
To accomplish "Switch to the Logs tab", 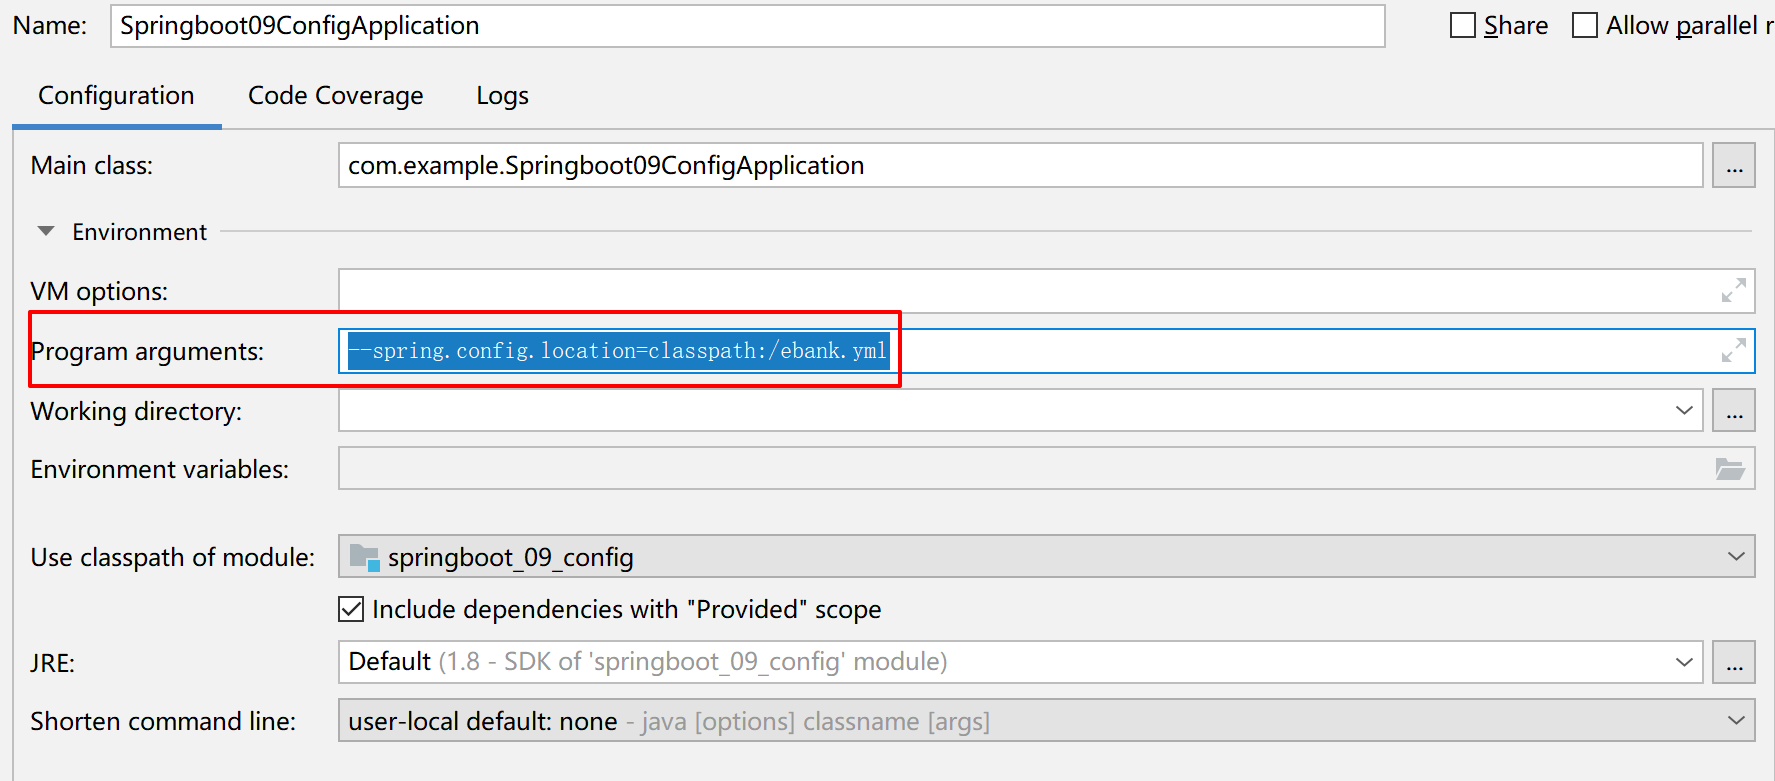I will [502, 96].
